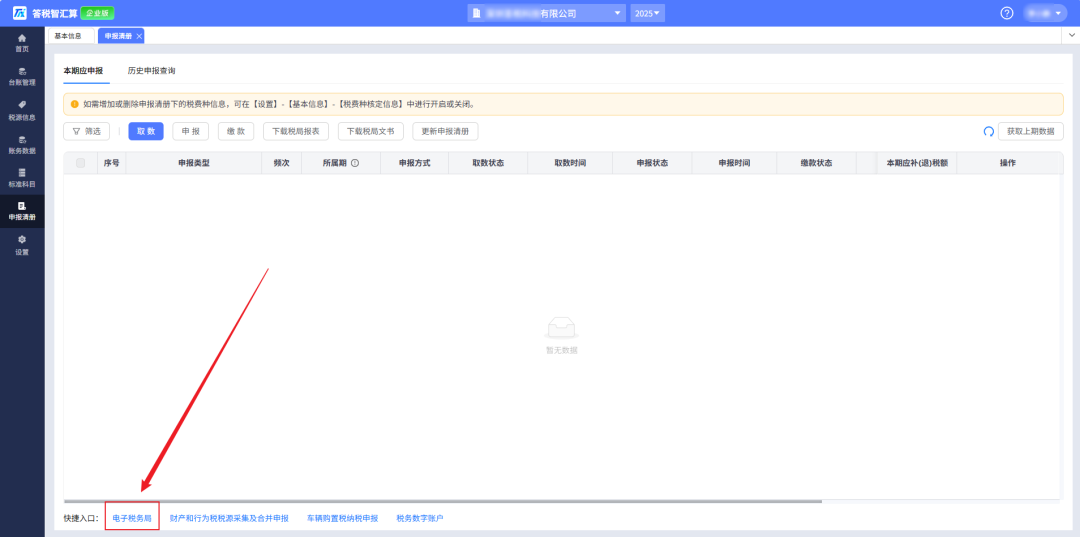Close the 申报清册 tab
This screenshot has height=537, width=1080.
pyautogui.click(x=139, y=36)
